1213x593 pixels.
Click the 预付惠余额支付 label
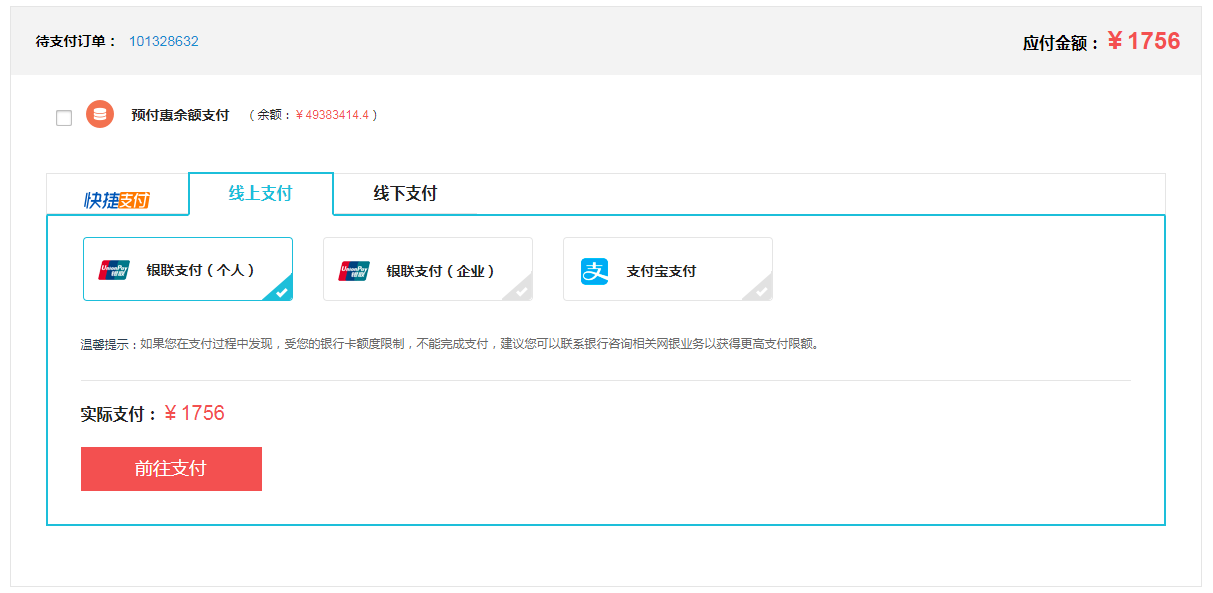pyautogui.click(x=180, y=115)
